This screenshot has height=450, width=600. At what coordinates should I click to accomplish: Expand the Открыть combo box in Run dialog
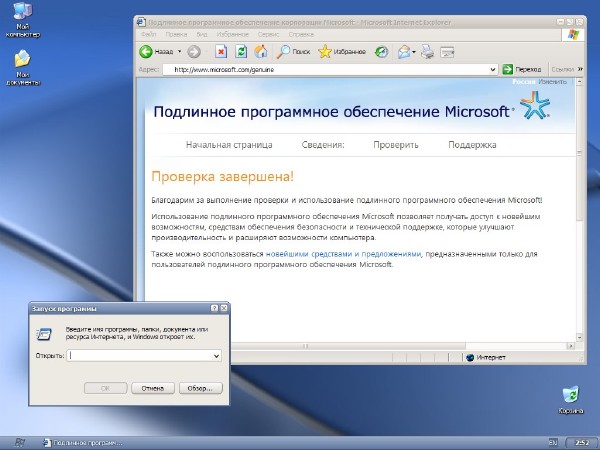point(216,355)
